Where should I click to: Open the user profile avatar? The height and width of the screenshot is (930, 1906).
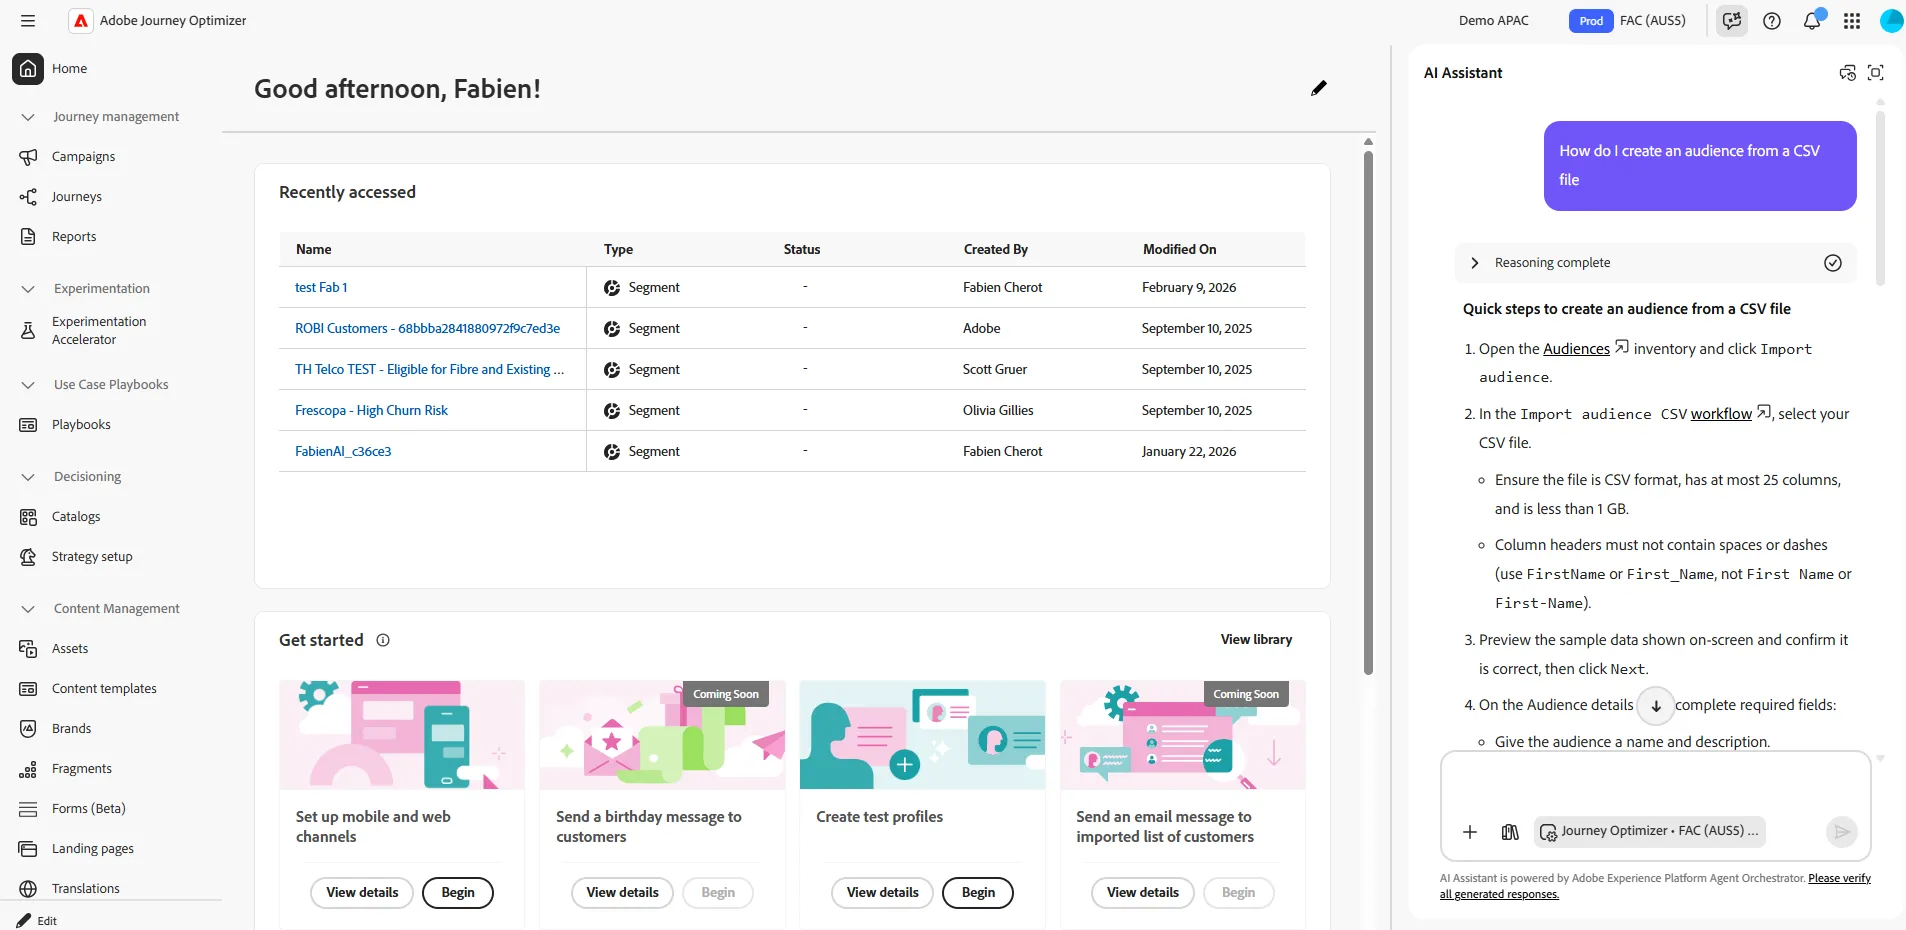[1892, 20]
